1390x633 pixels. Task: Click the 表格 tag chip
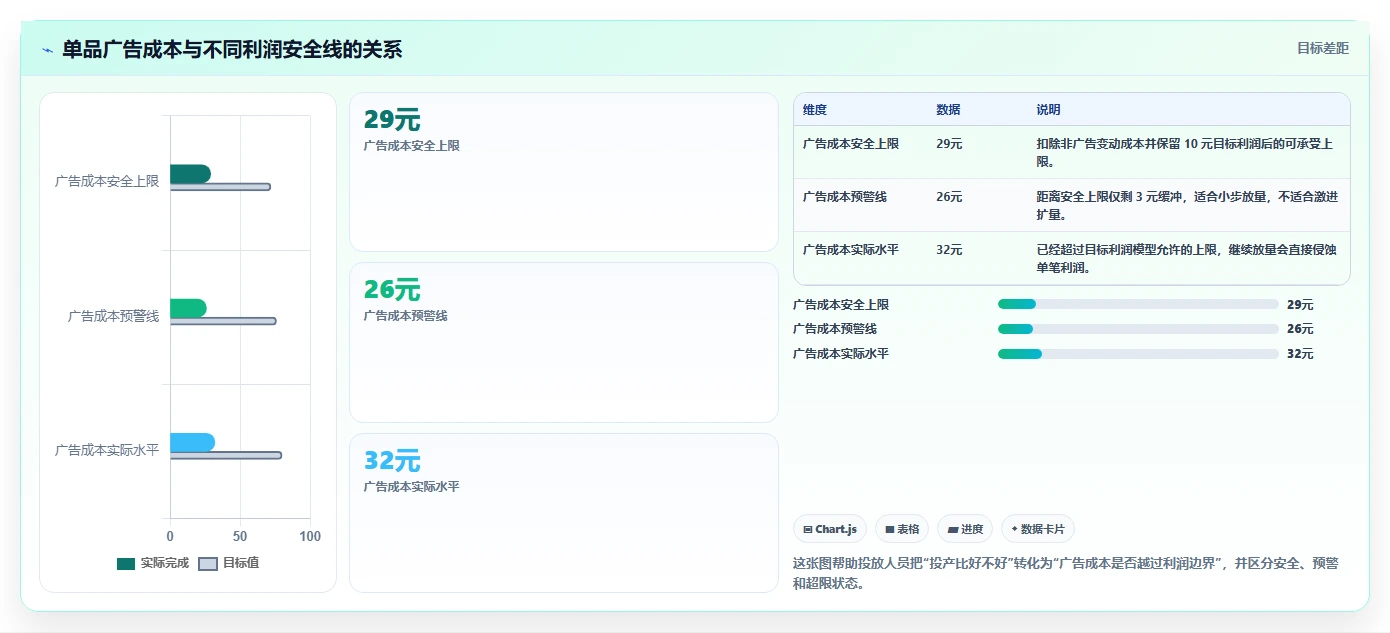point(902,529)
